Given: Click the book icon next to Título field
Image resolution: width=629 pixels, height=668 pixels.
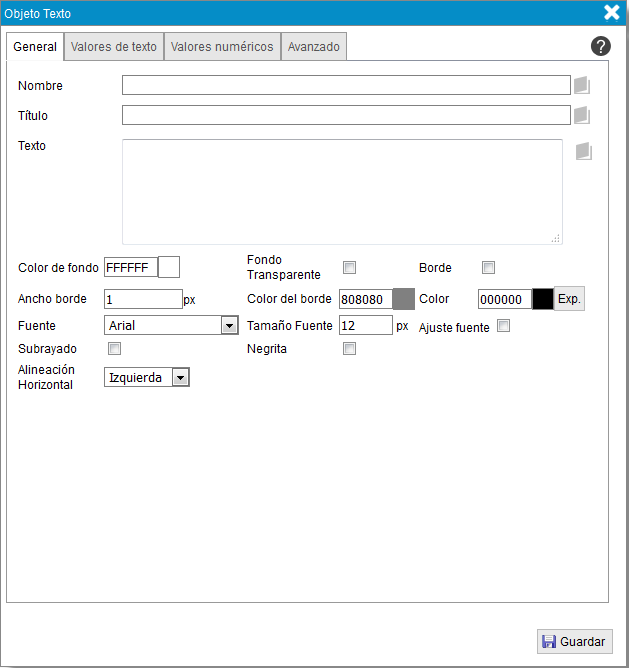Looking at the screenshot, I should [x=582, y=115].
